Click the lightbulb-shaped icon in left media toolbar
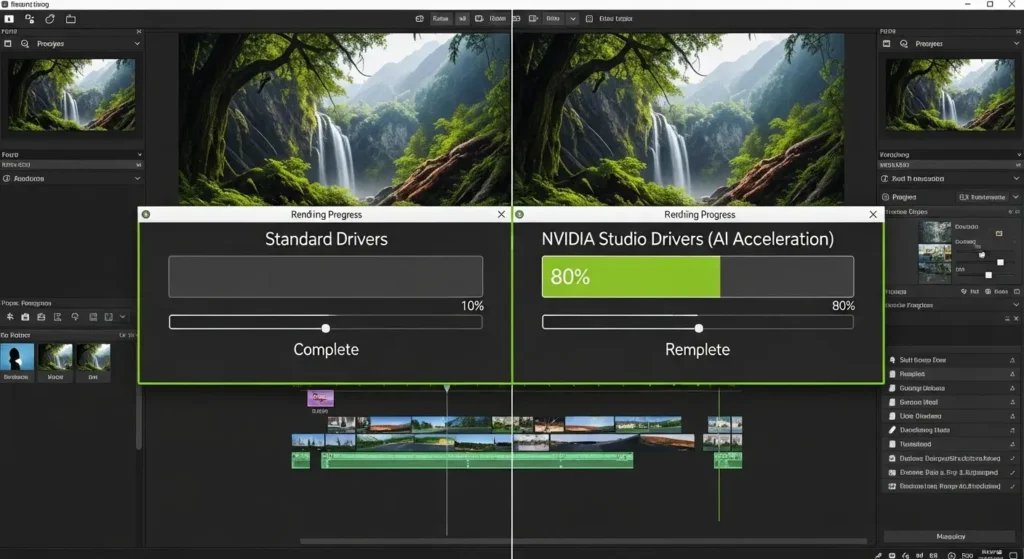1024x559 pixels. [75, 317]
